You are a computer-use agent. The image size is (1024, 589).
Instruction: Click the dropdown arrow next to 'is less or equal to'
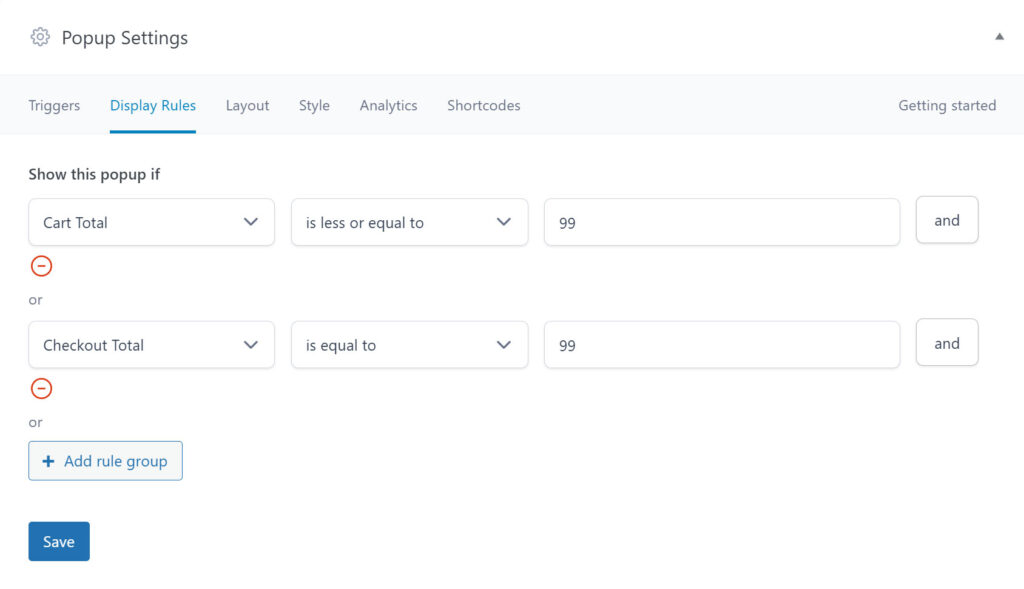505,222
